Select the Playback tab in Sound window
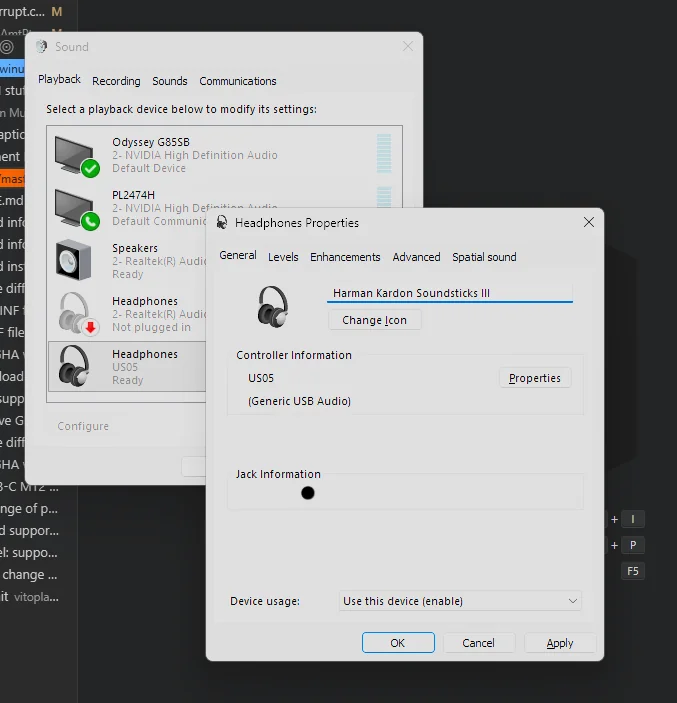The height and width of the screenshot is (703, 677). coord(59,79)
